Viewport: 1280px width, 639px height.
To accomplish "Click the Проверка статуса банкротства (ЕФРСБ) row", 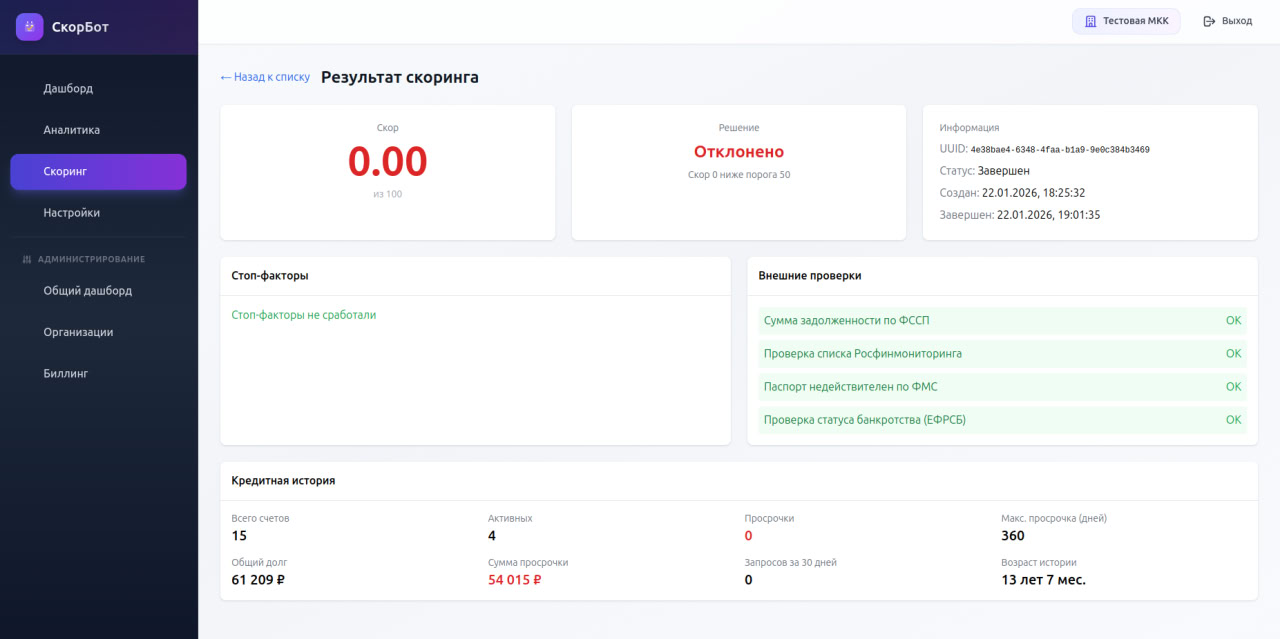I will click(1001, 419).
